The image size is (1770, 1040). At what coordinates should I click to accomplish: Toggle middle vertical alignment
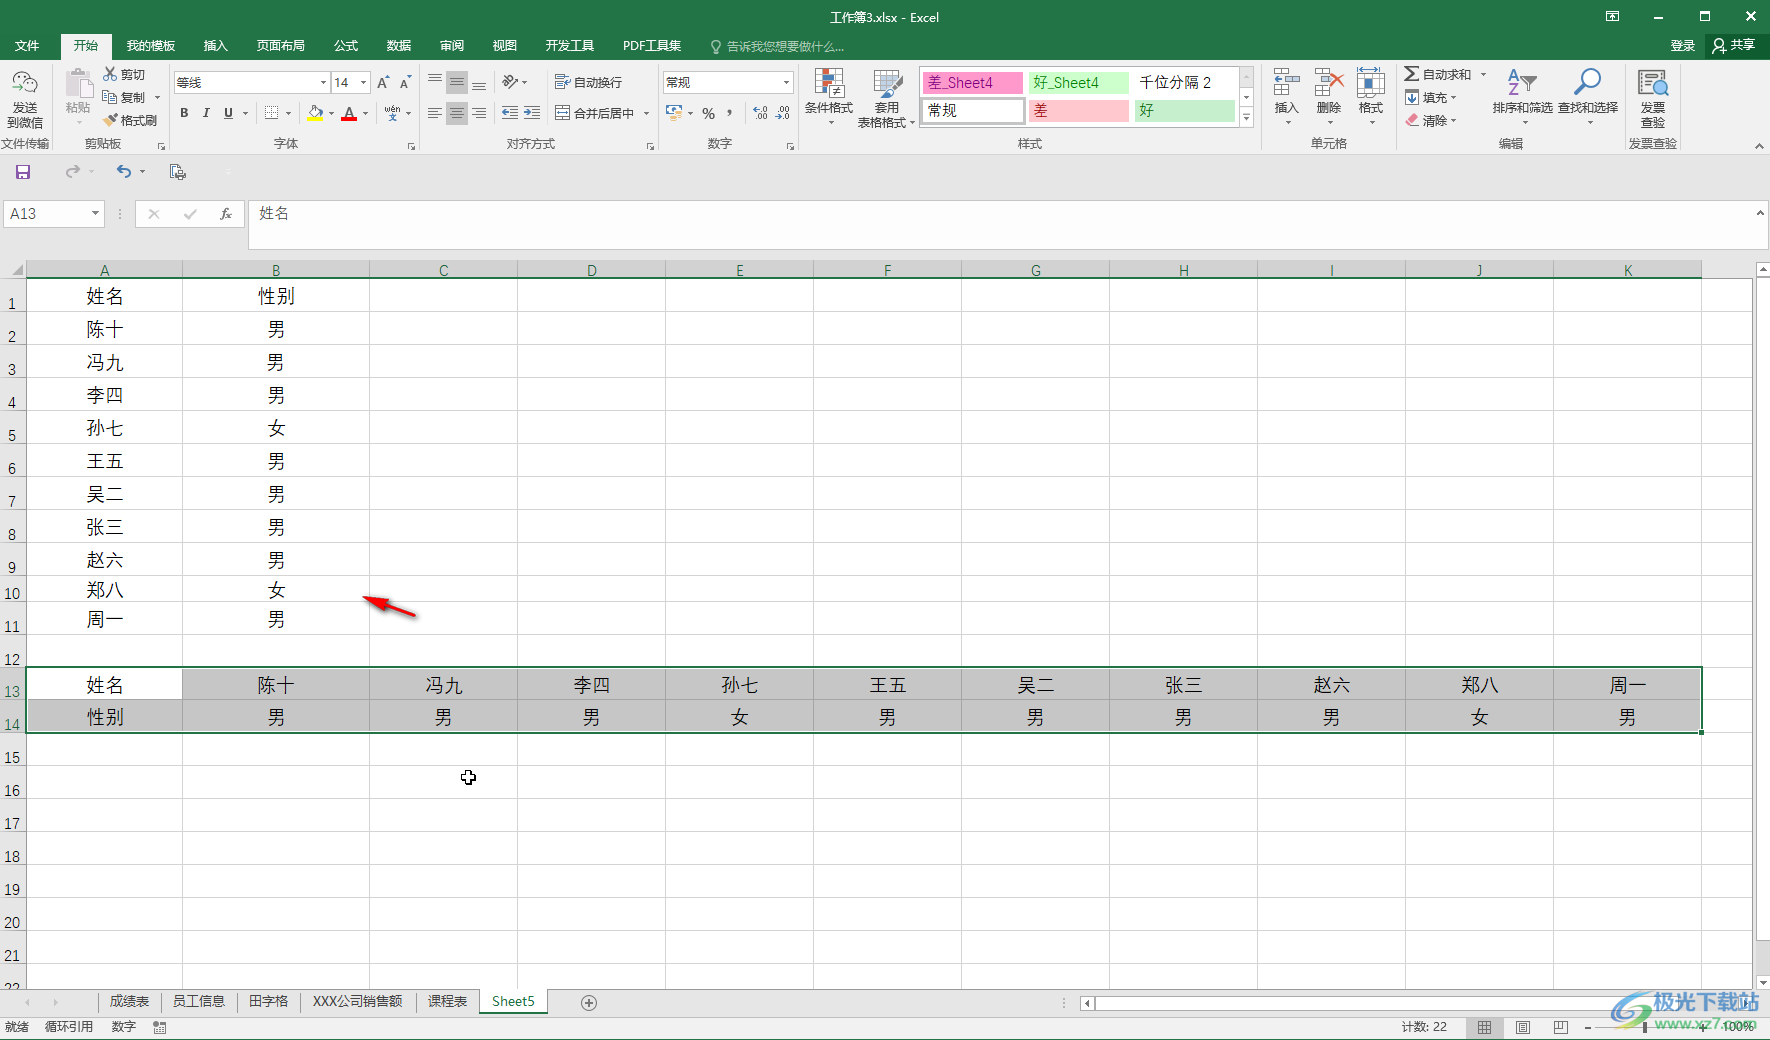click(x=457, y=82)
